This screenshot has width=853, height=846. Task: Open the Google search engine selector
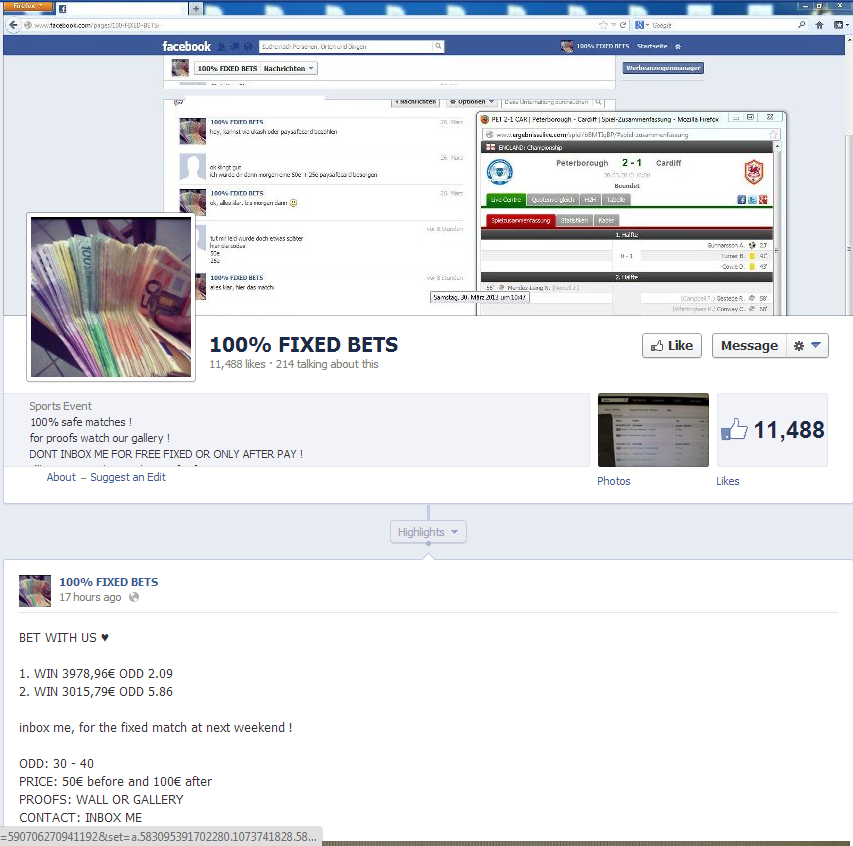[641, 25]
